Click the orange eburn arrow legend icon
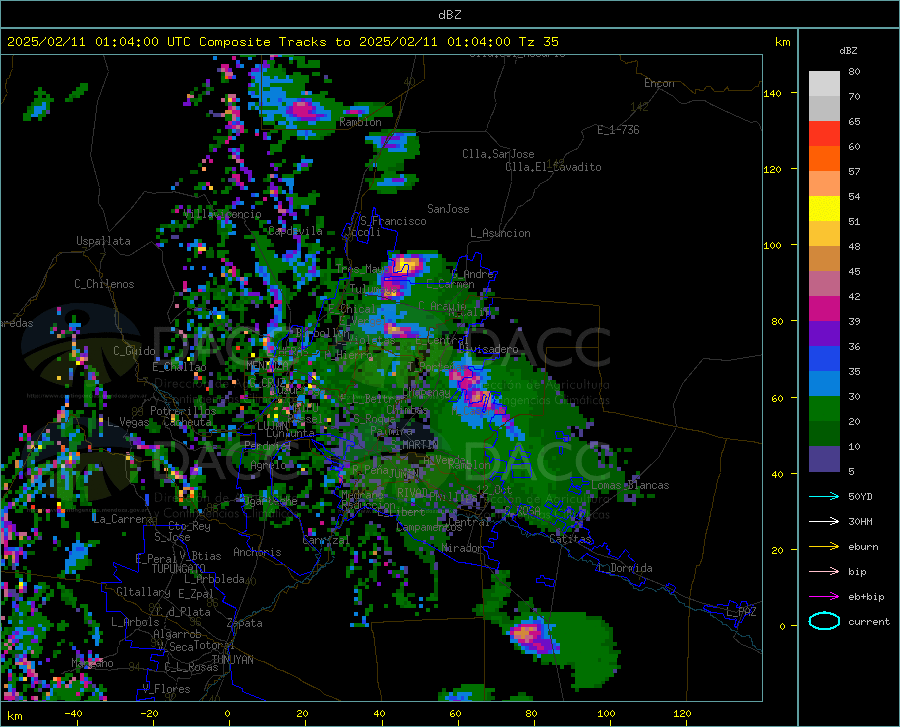The image size is (900, 727). coord(824,547)
